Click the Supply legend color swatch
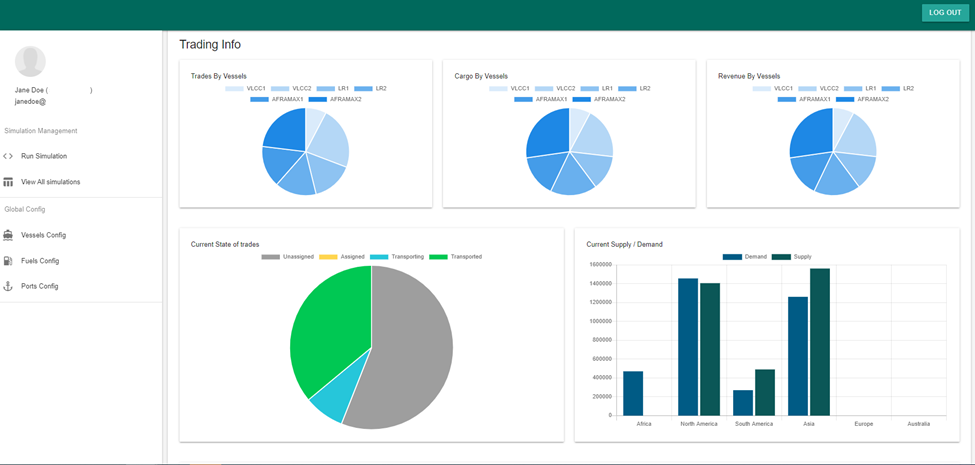The width and height of the screenshot is (975, 465). pyautogui.click(x=781, y=257)
